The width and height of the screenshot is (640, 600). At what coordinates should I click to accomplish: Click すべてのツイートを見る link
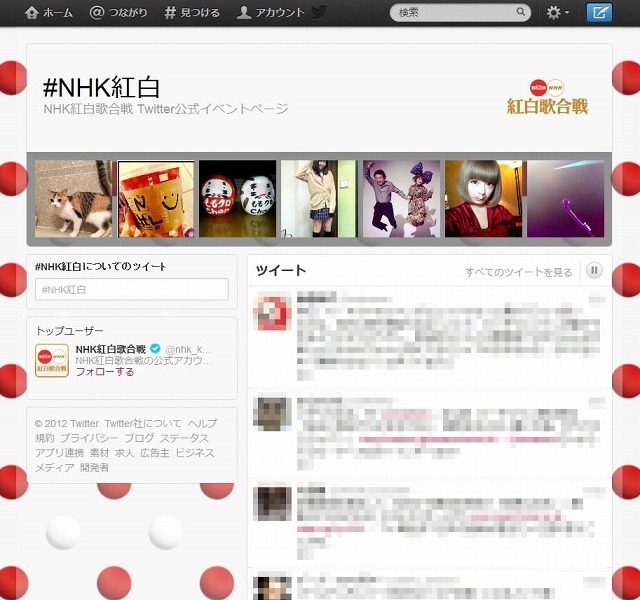point(519,272)
